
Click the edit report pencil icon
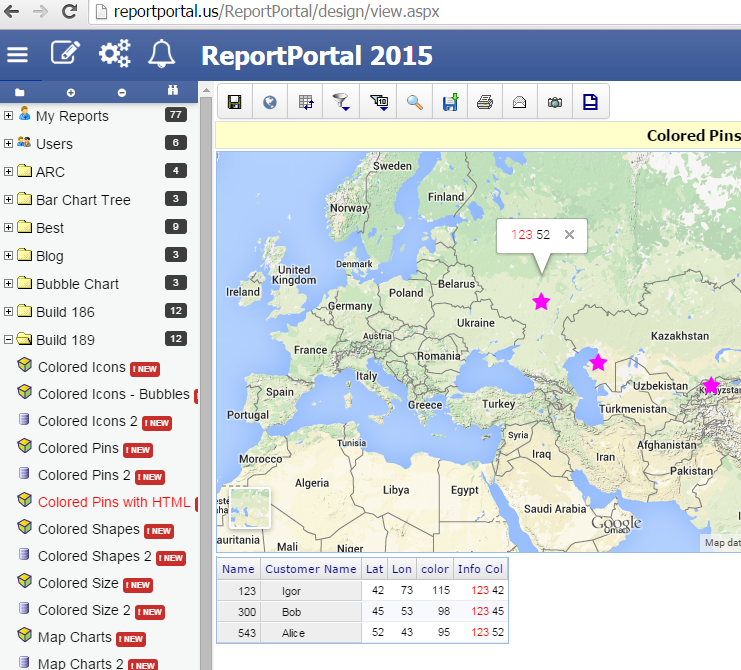pos(65,52)
